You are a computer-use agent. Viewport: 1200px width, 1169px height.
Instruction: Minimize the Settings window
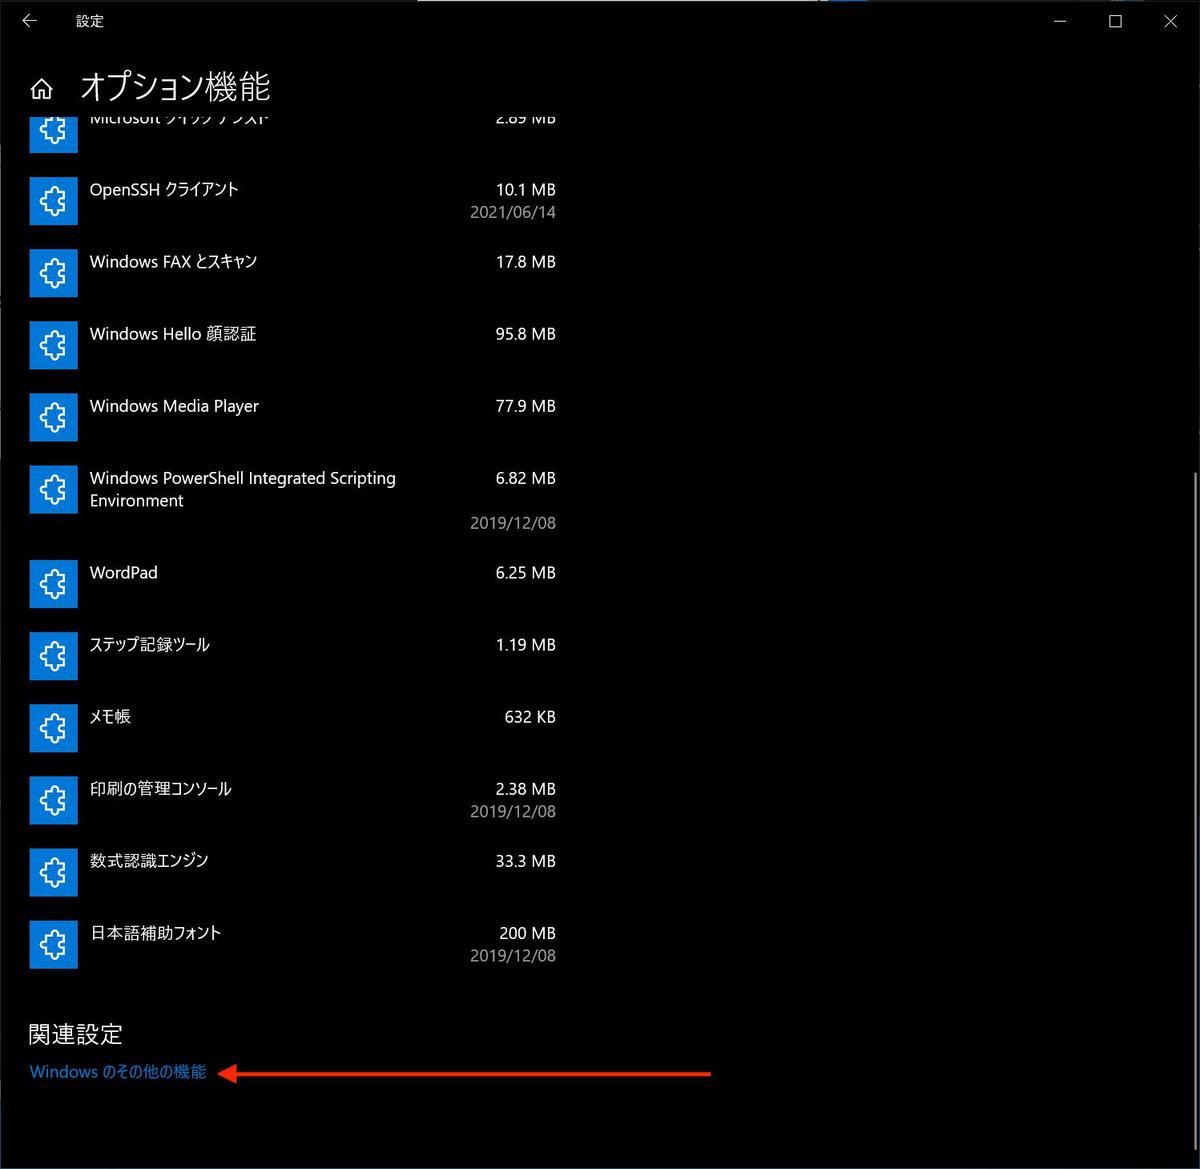click(1060, 20)
